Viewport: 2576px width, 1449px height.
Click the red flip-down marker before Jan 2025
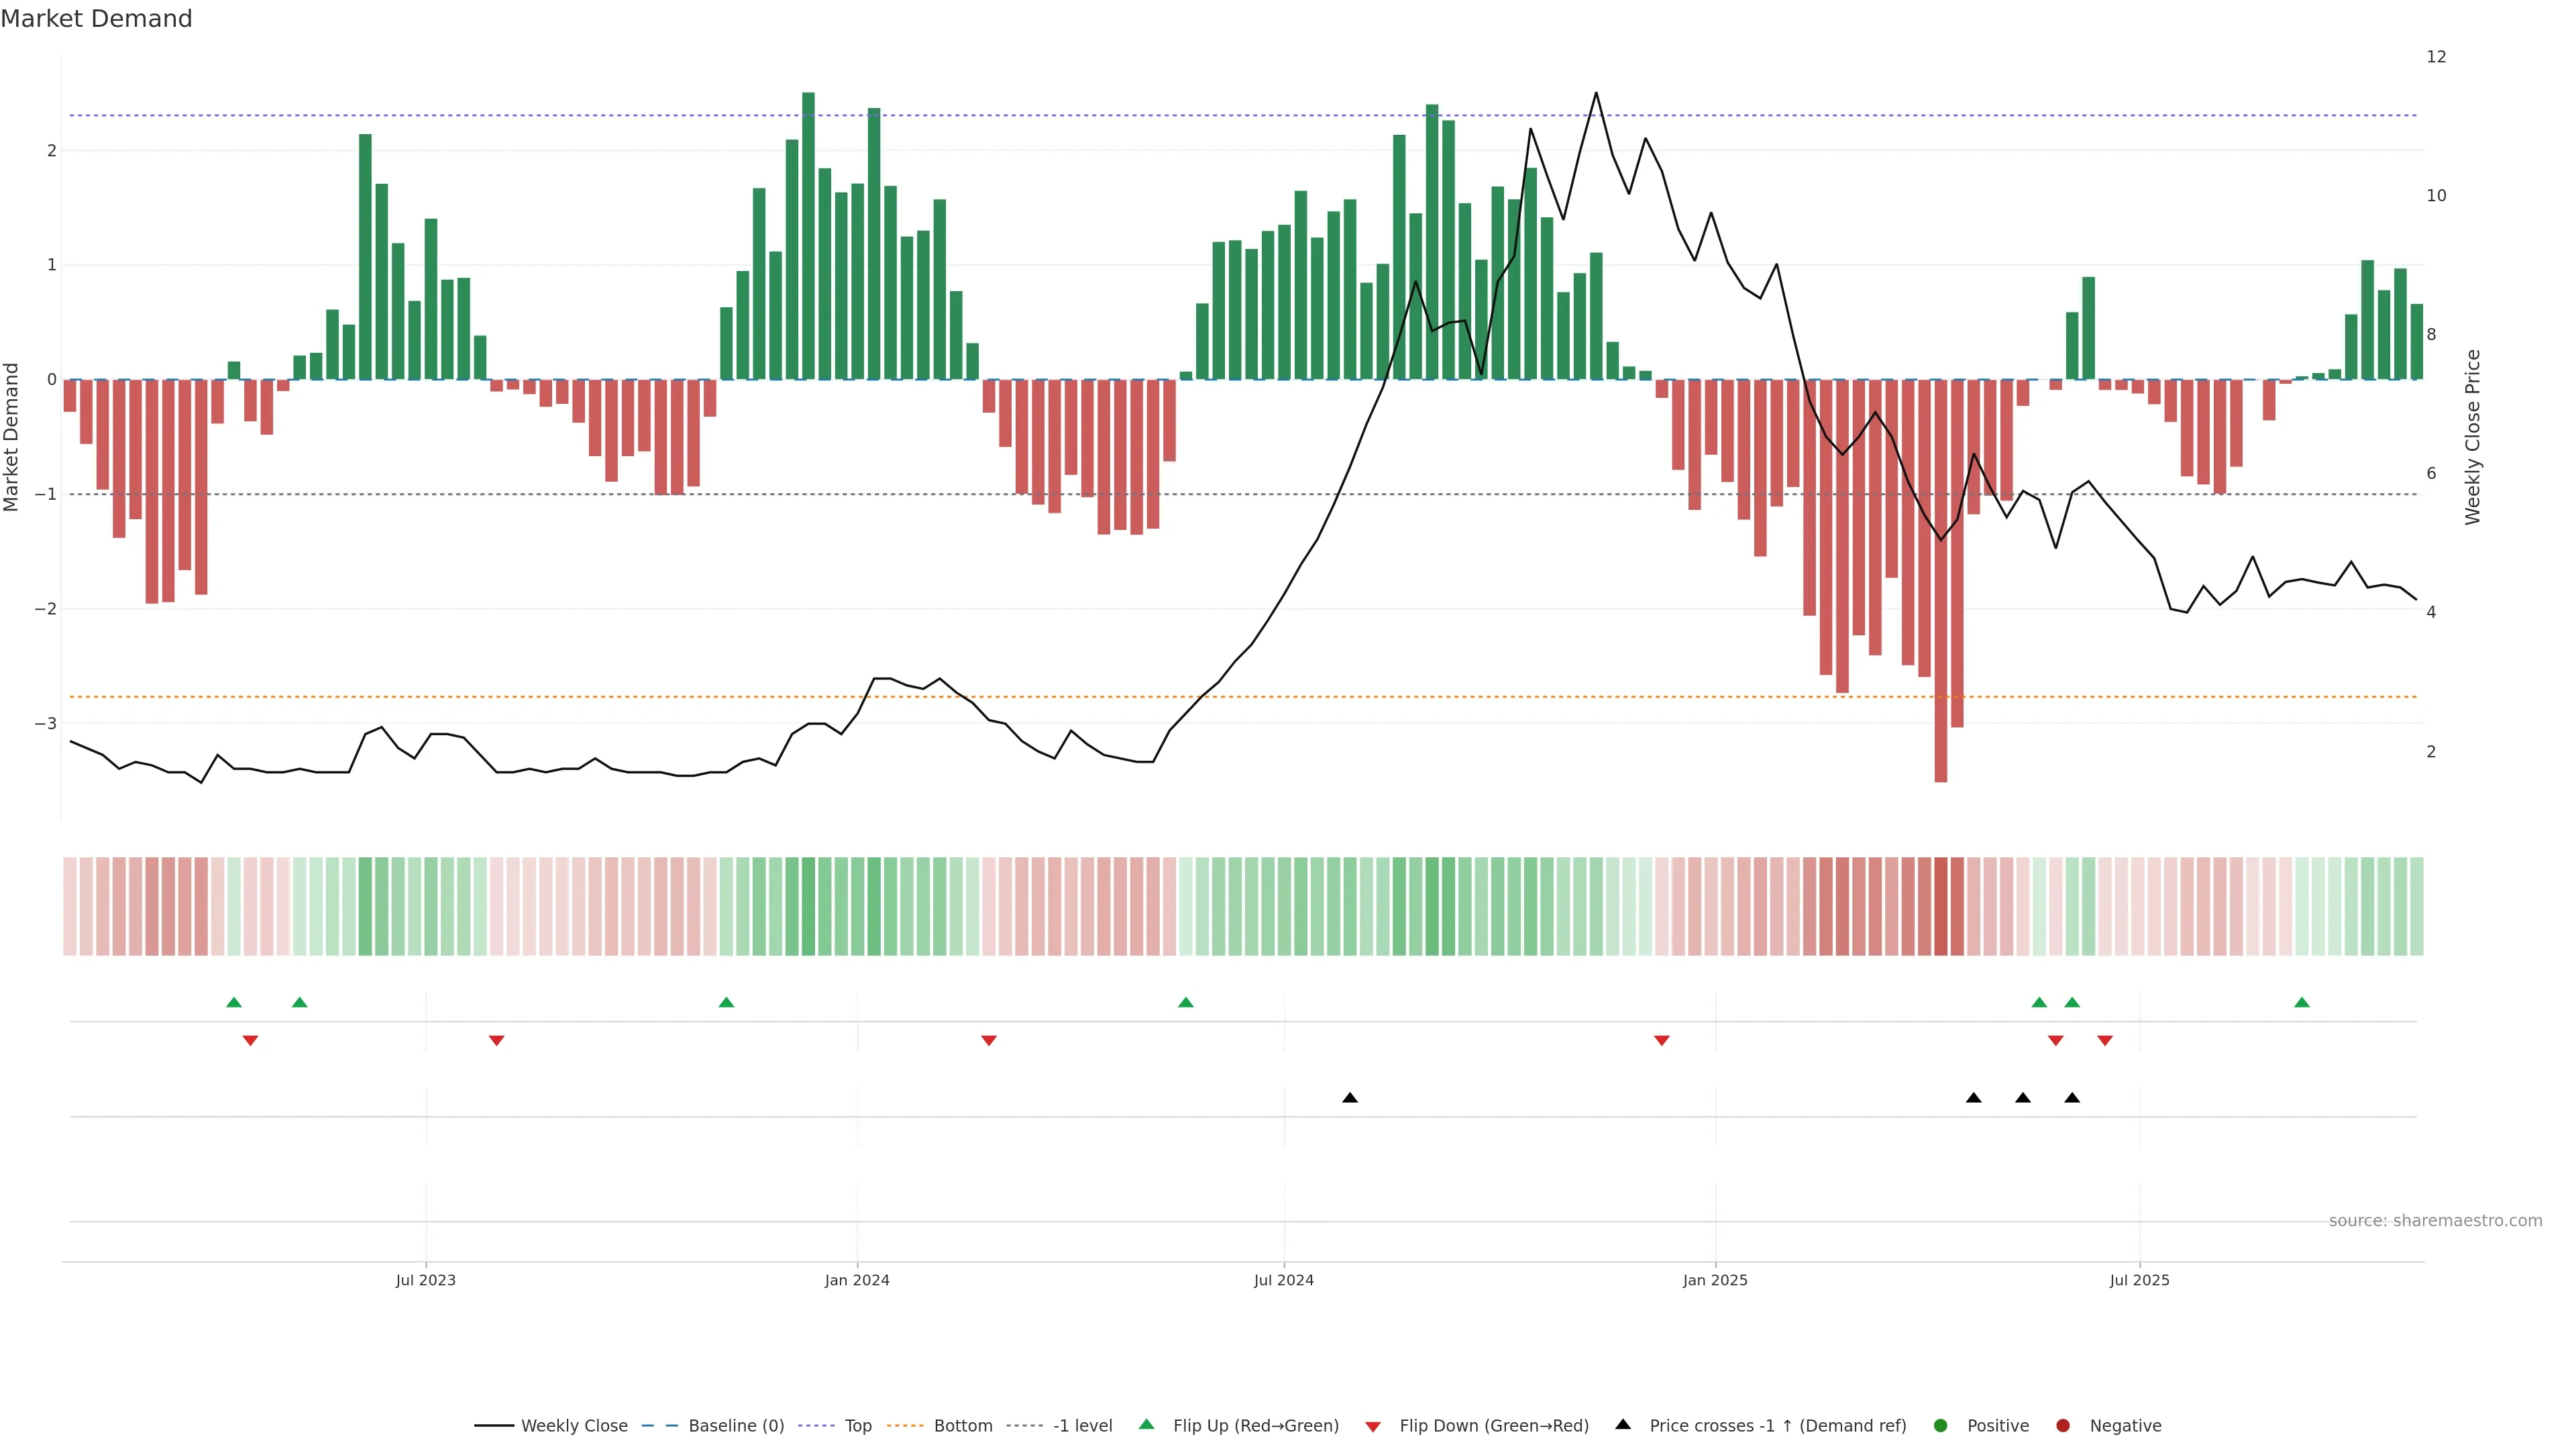tap(1662, 1041)
